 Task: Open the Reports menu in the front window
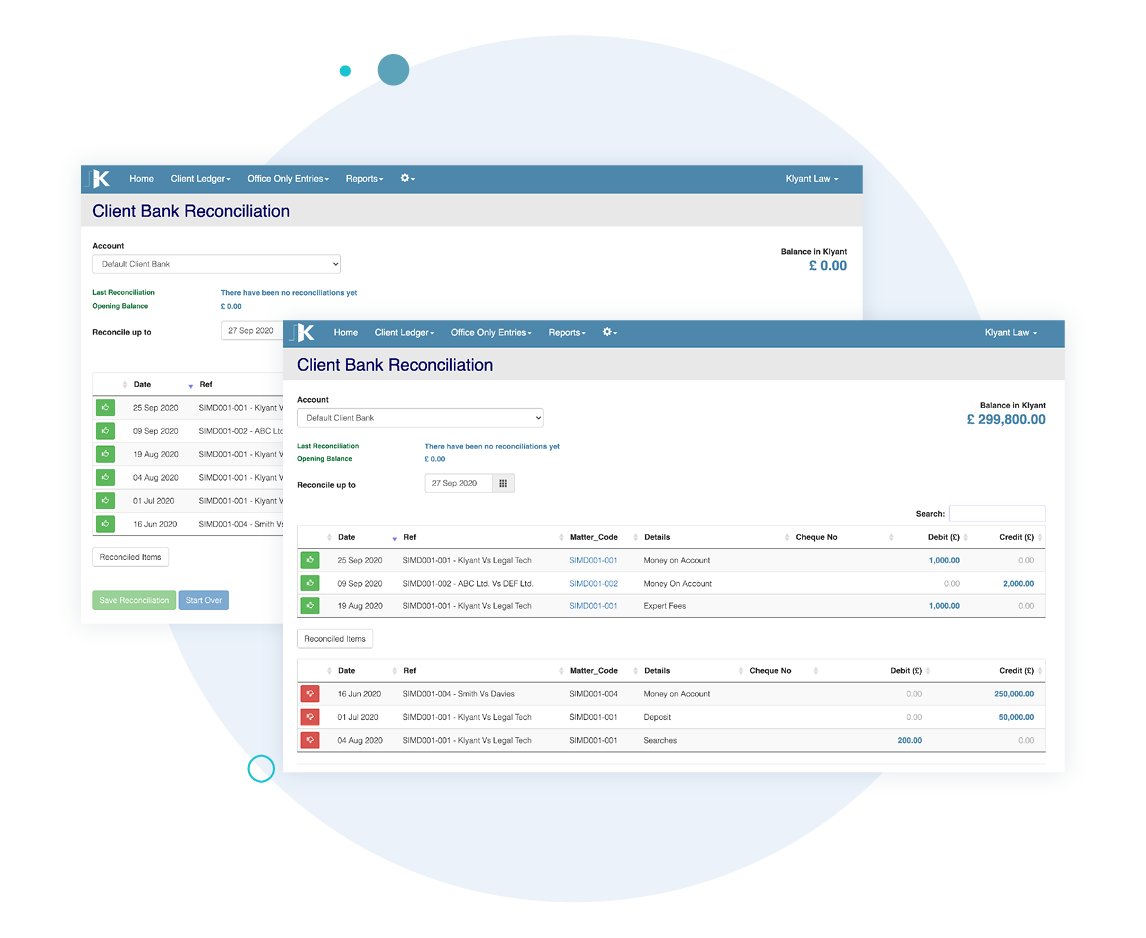tap(567, 333)
